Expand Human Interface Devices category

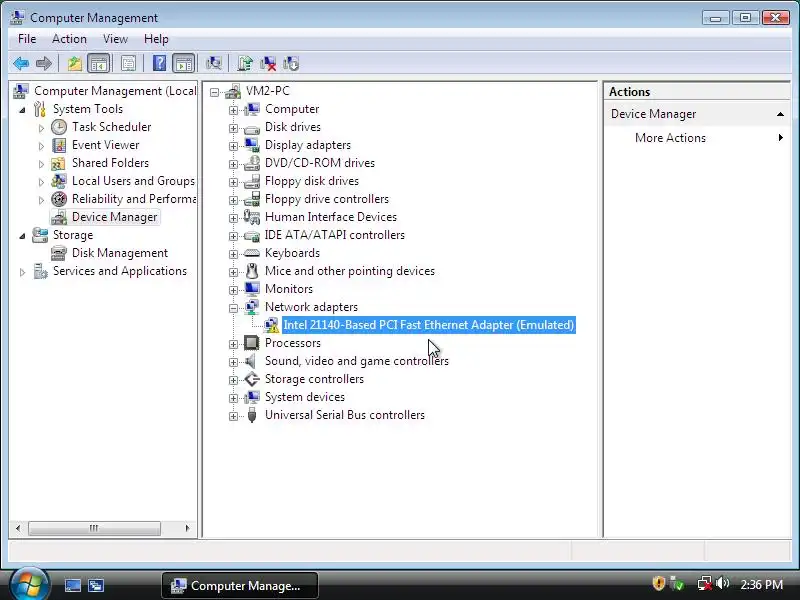click(233, 218)
